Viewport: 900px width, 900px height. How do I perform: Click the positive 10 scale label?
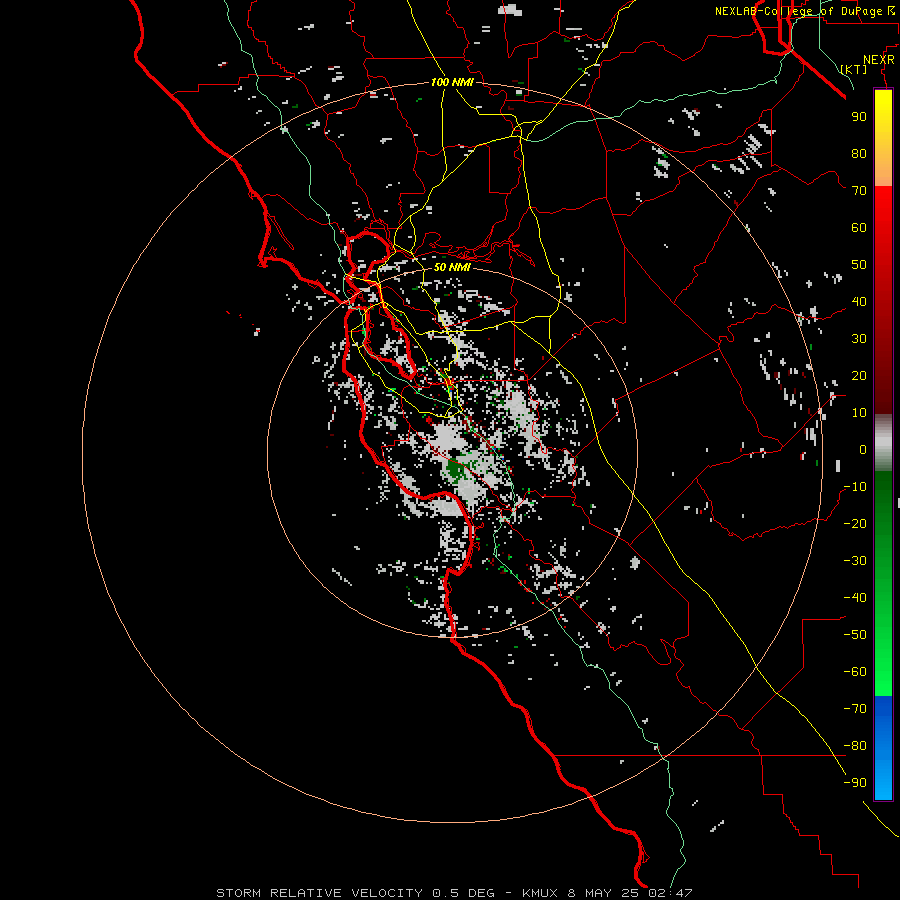[x=859, y=413]
